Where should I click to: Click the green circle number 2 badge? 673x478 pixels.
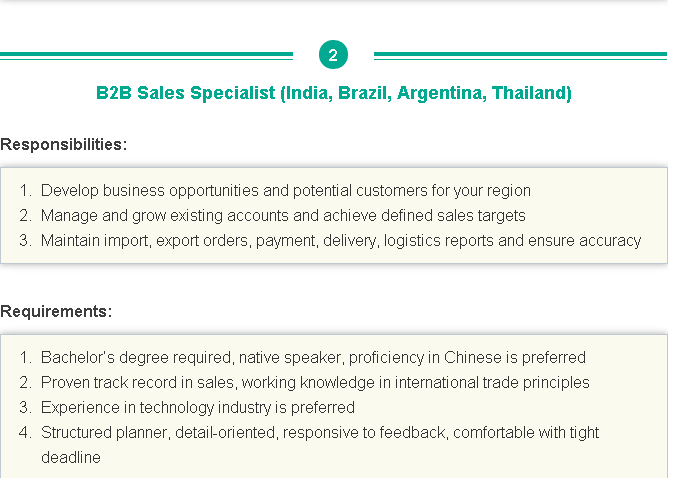(333, 54)
